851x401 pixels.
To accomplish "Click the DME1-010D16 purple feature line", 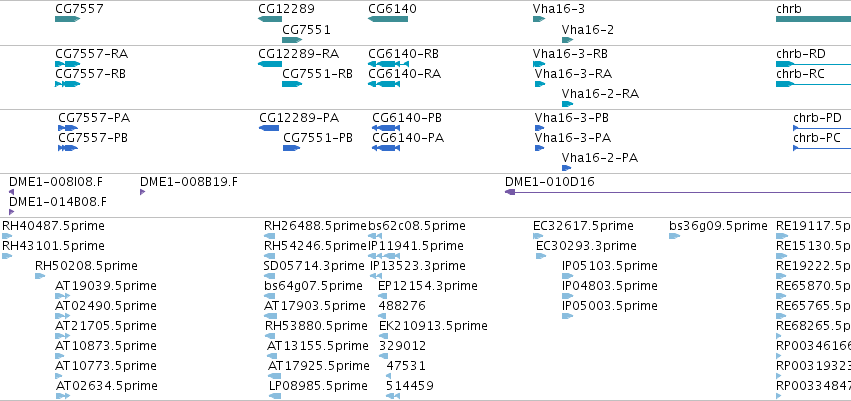I will point(678,192).
